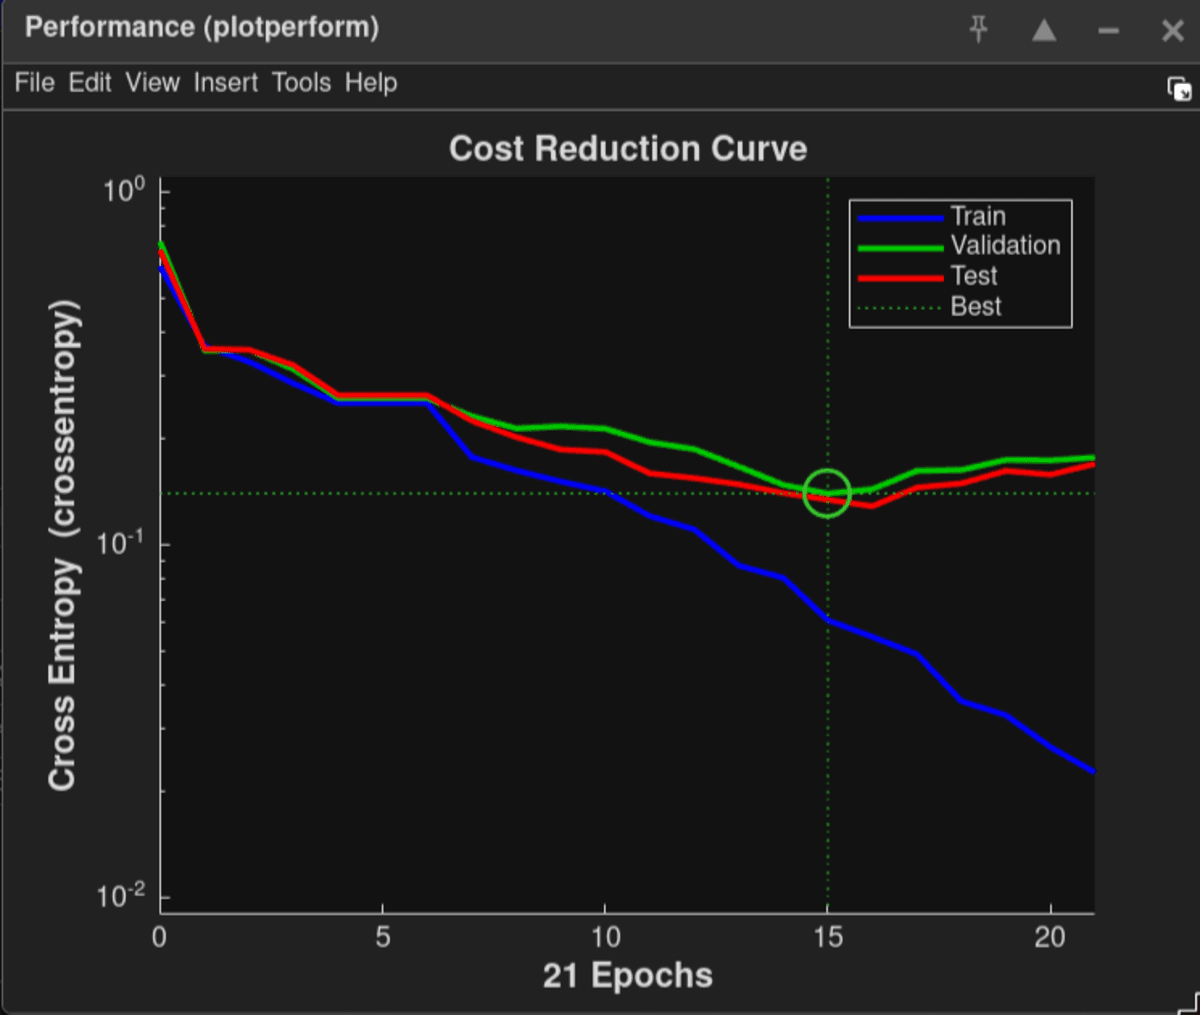Click the red Test line swatch in legend

coord(900,277)
